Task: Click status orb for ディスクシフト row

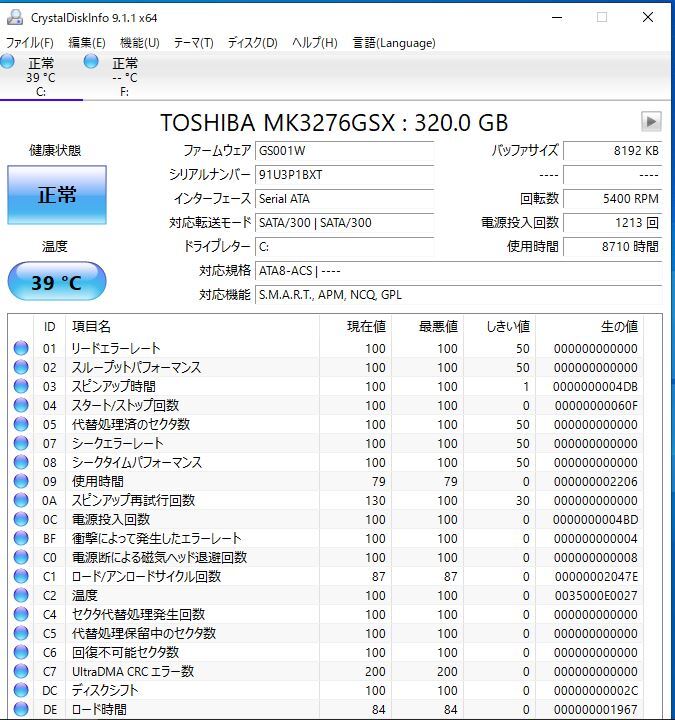Action: (x=21, y=690)
